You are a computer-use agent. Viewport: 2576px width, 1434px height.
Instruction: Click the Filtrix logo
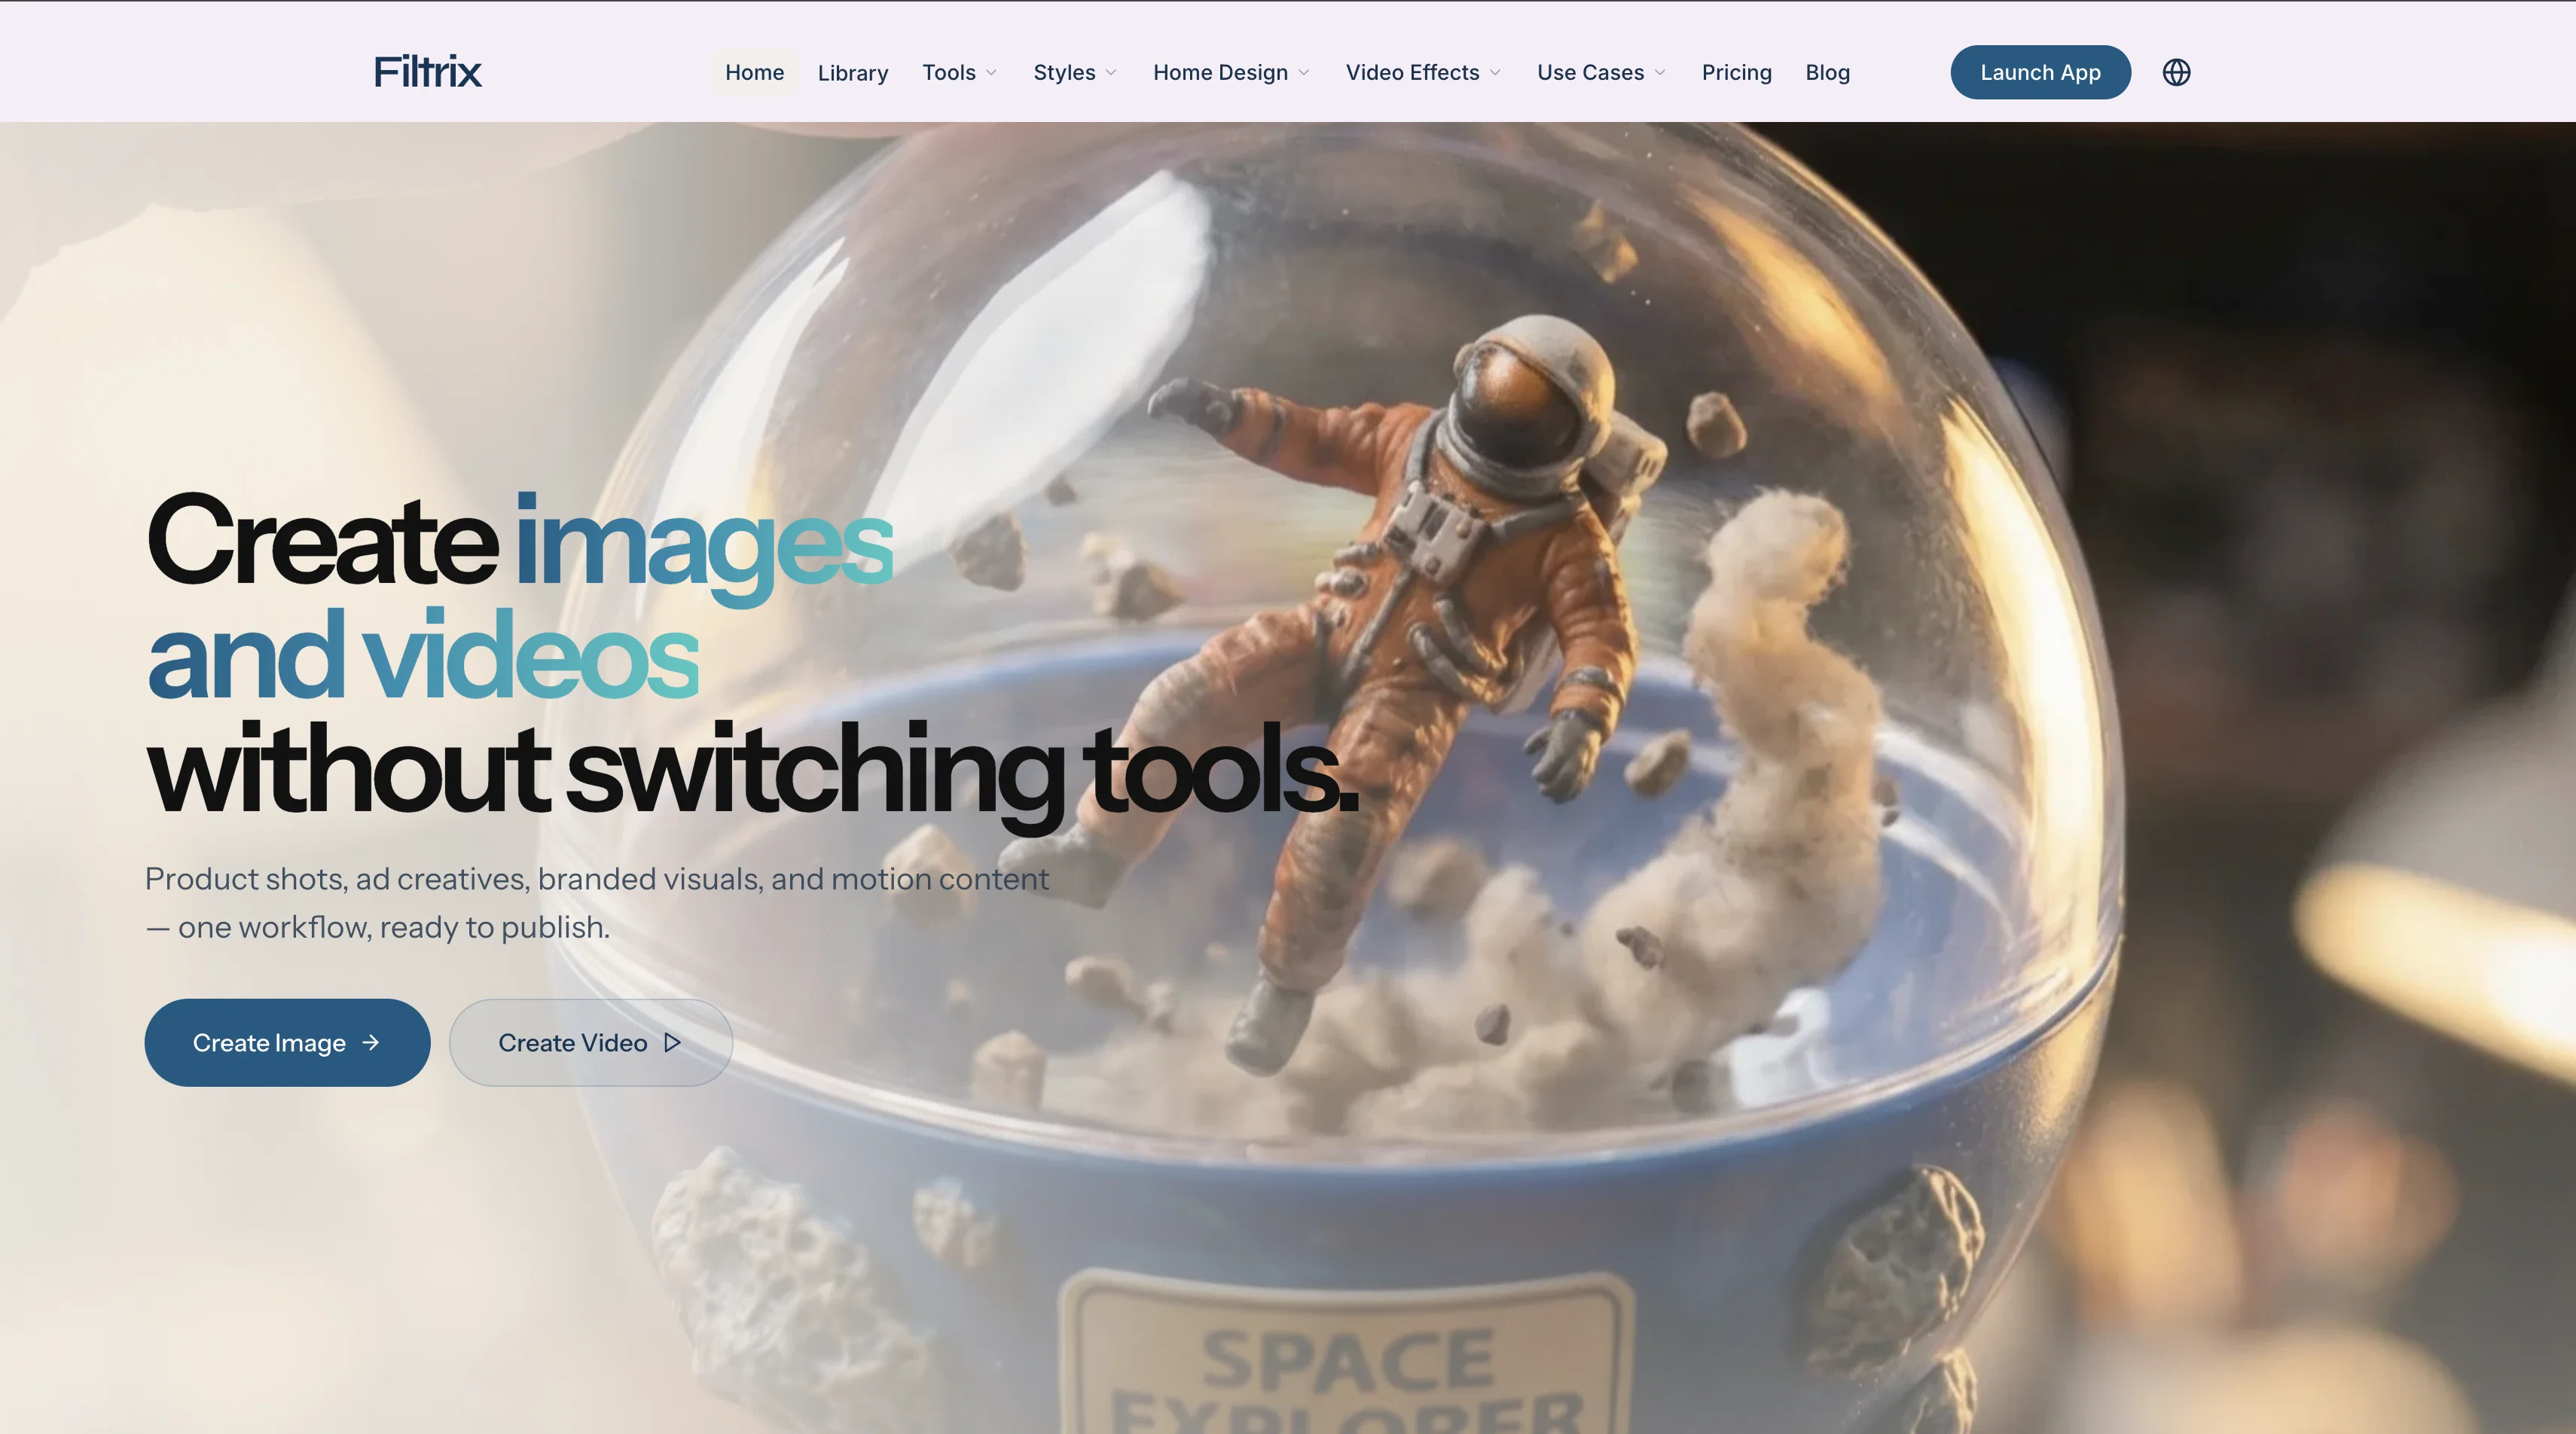coord(428,72)
